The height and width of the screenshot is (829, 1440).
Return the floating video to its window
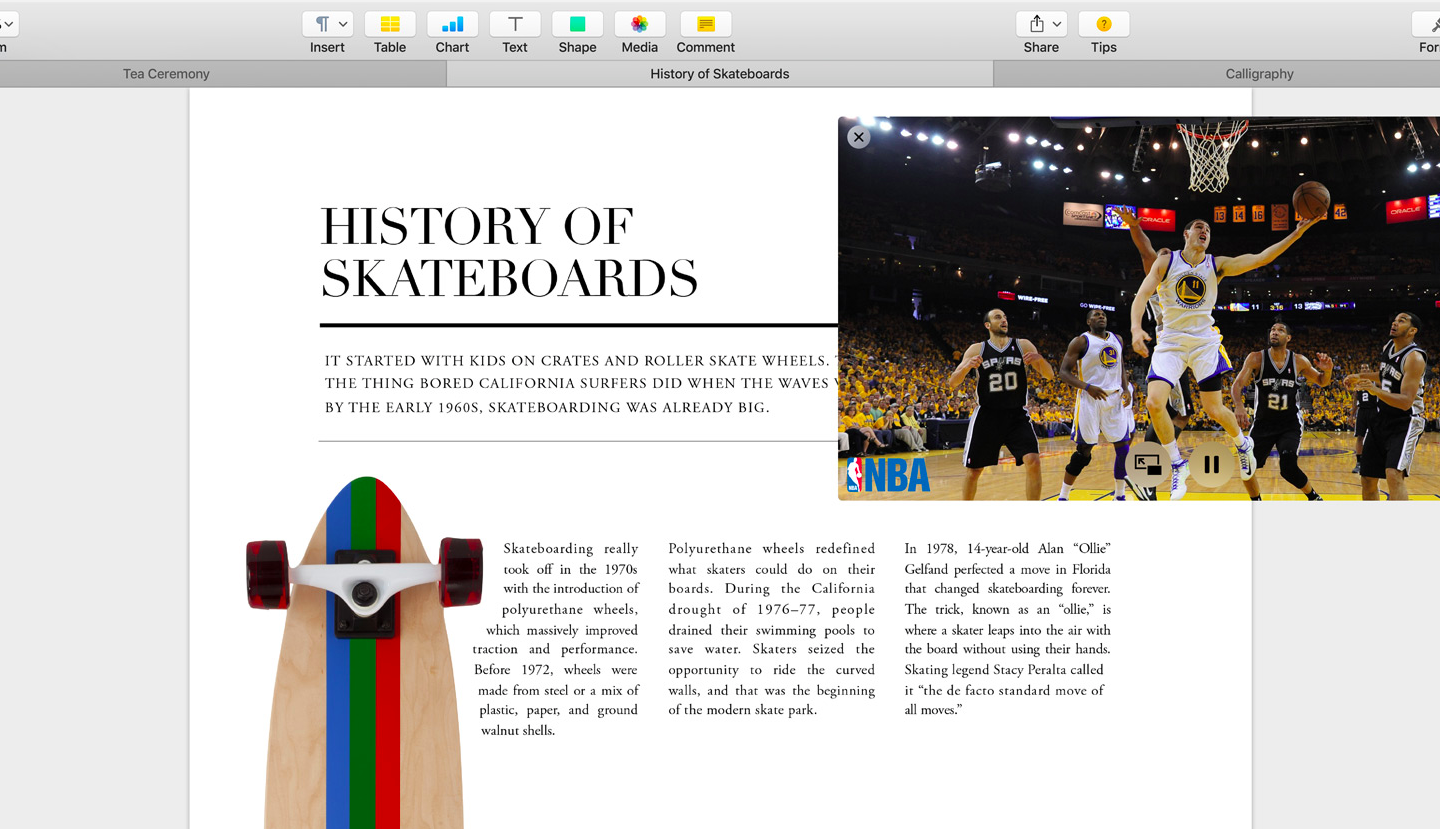(1148, 465)
